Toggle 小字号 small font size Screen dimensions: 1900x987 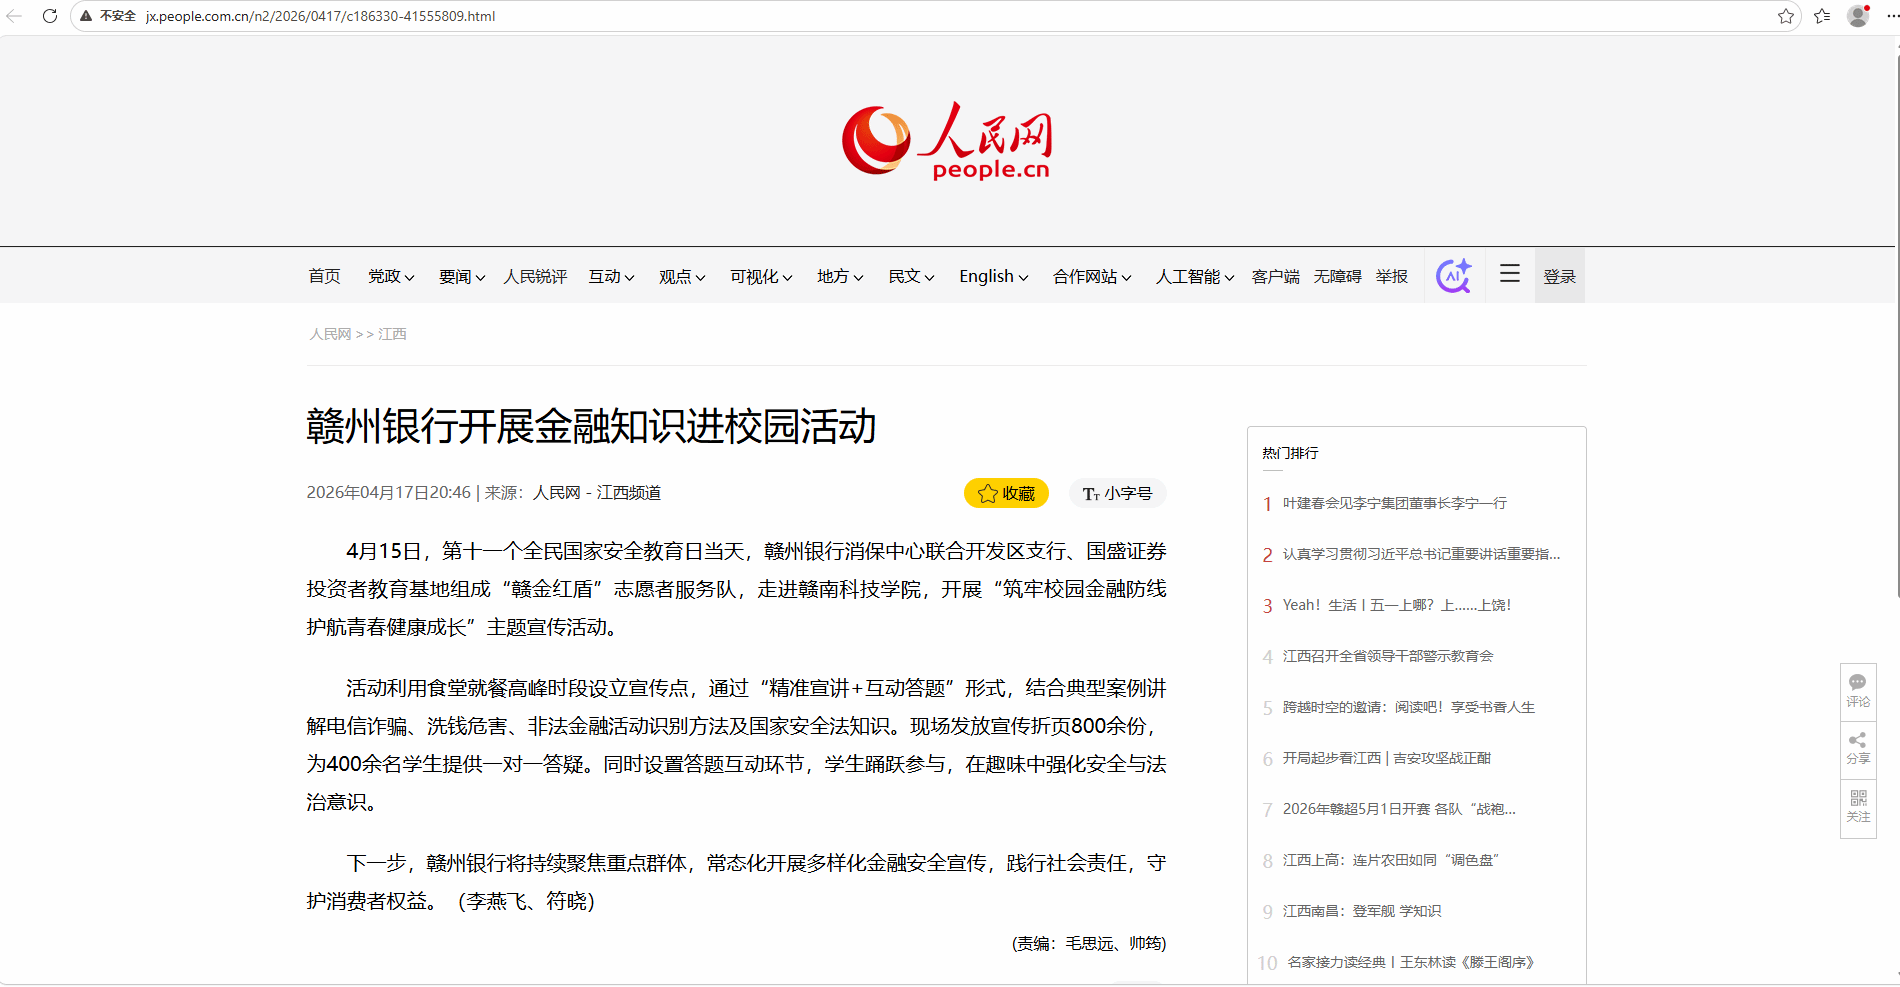tap(1117, 493)
